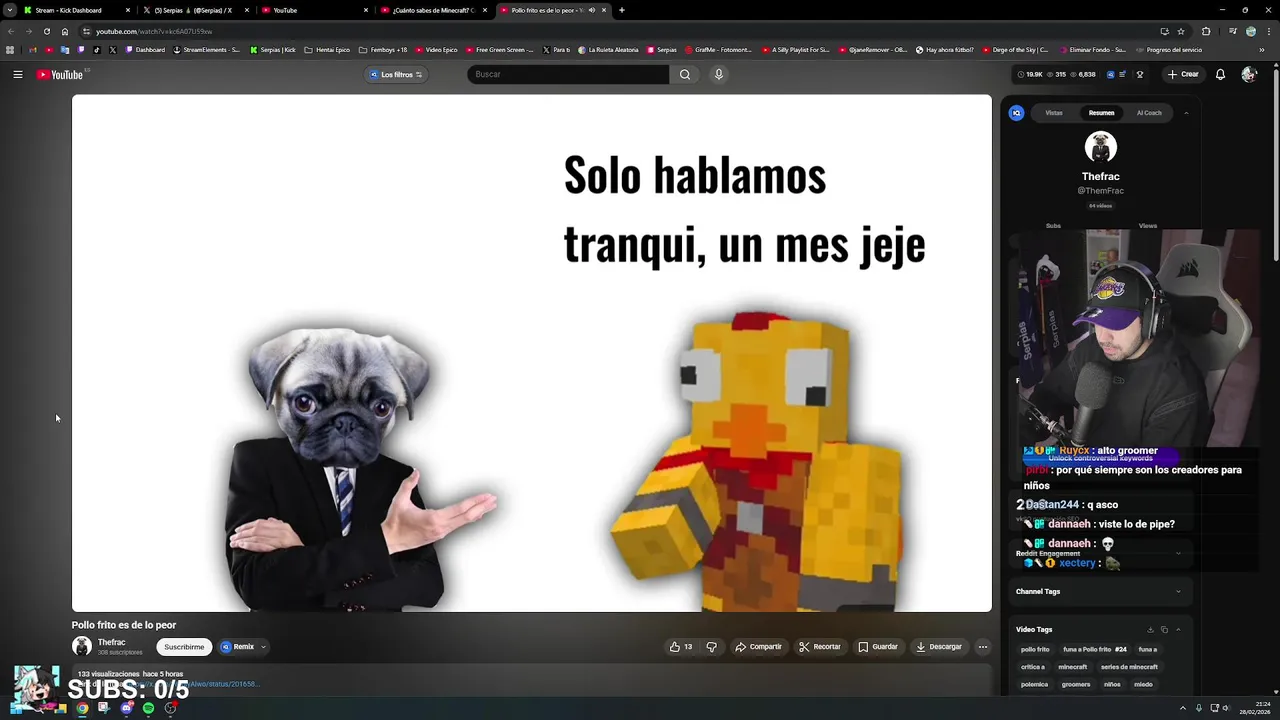1280x720 pixels.
Task: Click the YouTube search input field
Action: (x=568, y=74)
